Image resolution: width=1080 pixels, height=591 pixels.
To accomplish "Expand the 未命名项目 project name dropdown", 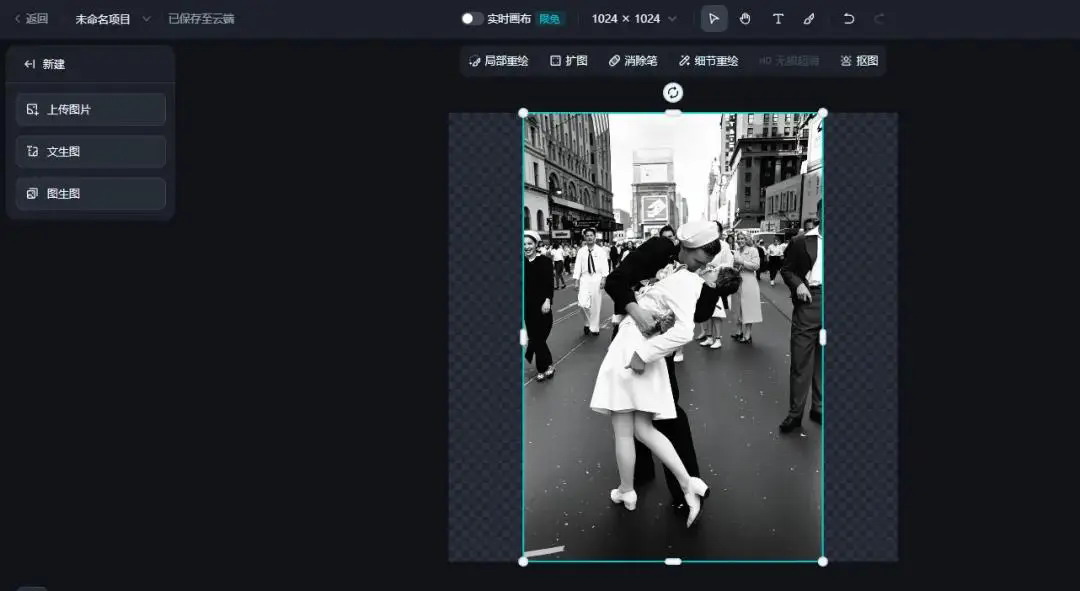I will 147,19.
